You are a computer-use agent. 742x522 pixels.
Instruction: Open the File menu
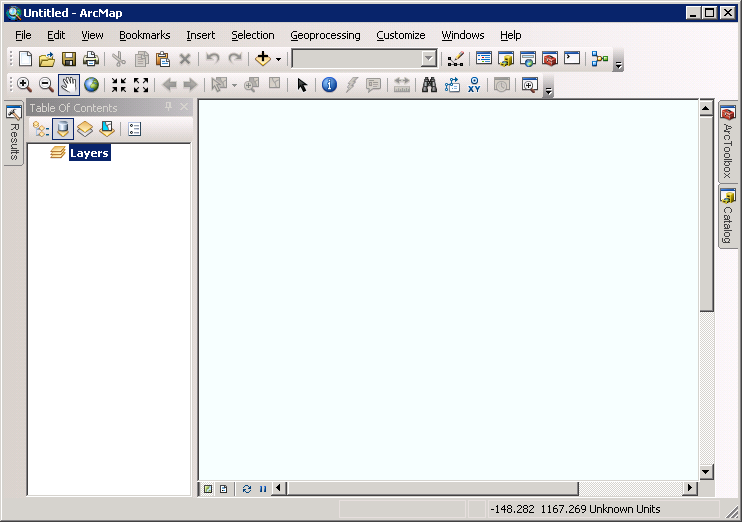pyautogui.click(x=23, y=35)
